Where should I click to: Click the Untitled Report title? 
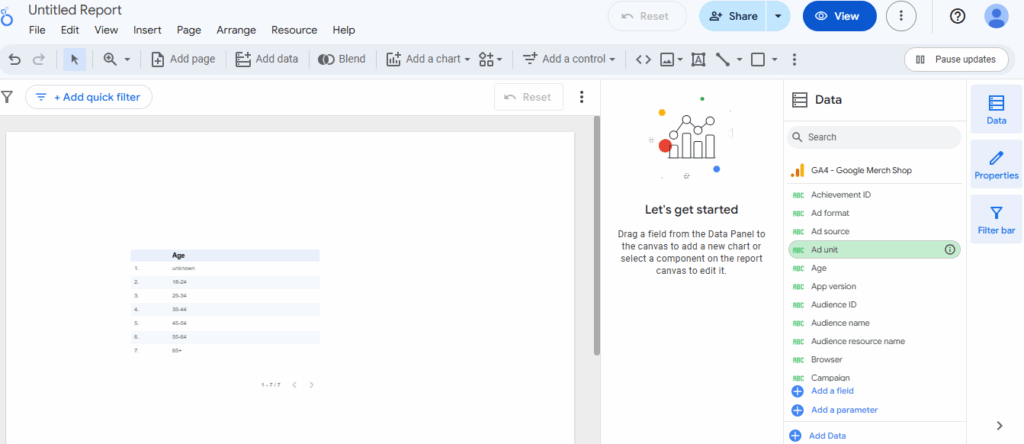(x=74, y=10)
